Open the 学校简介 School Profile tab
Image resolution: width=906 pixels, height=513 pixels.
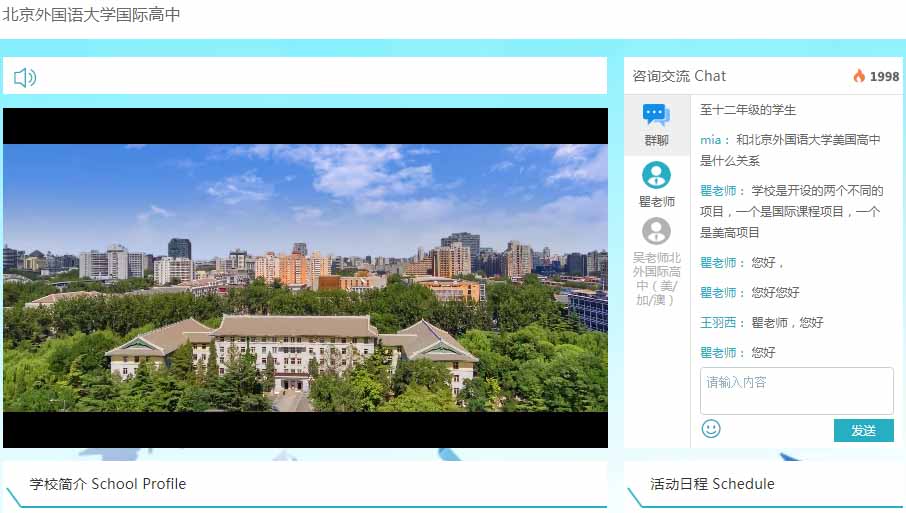click(x=108, y=484)
